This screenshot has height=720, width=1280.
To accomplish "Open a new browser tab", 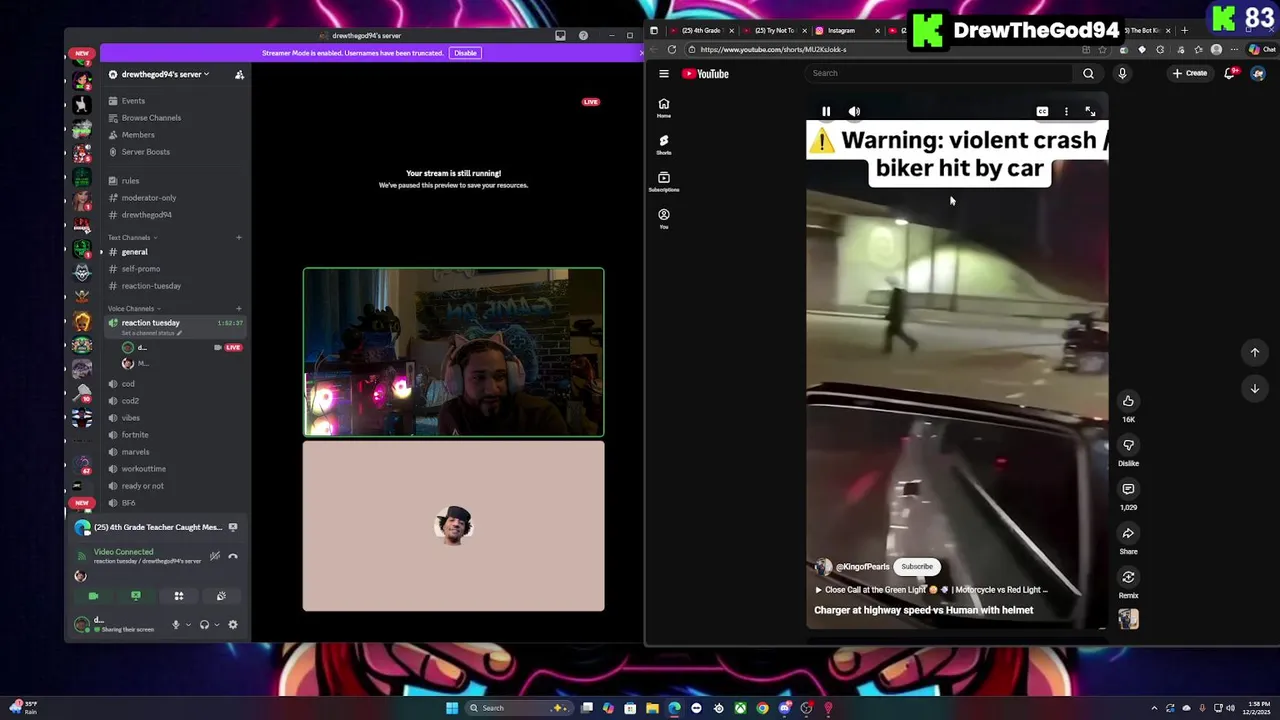I will (1184, 30).
